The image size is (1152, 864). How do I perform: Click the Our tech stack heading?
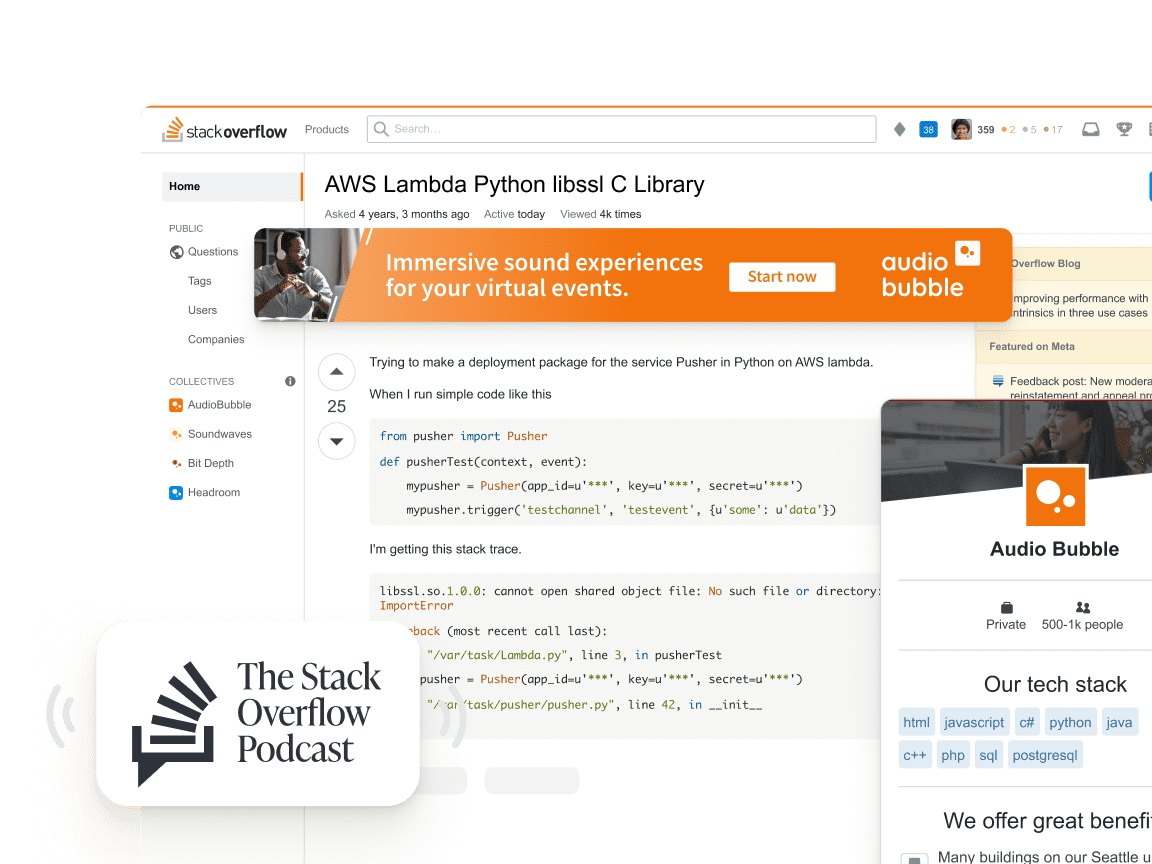click(x=1055, y=685)
